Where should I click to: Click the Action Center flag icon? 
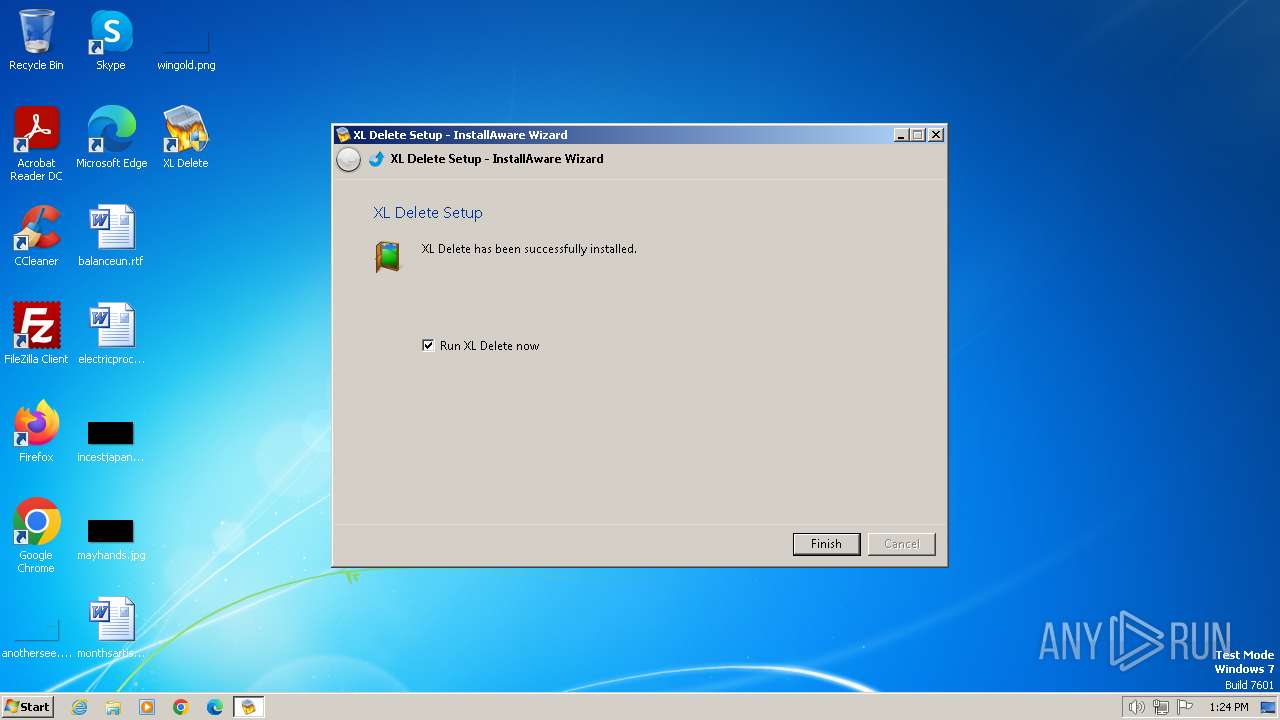1185,707
